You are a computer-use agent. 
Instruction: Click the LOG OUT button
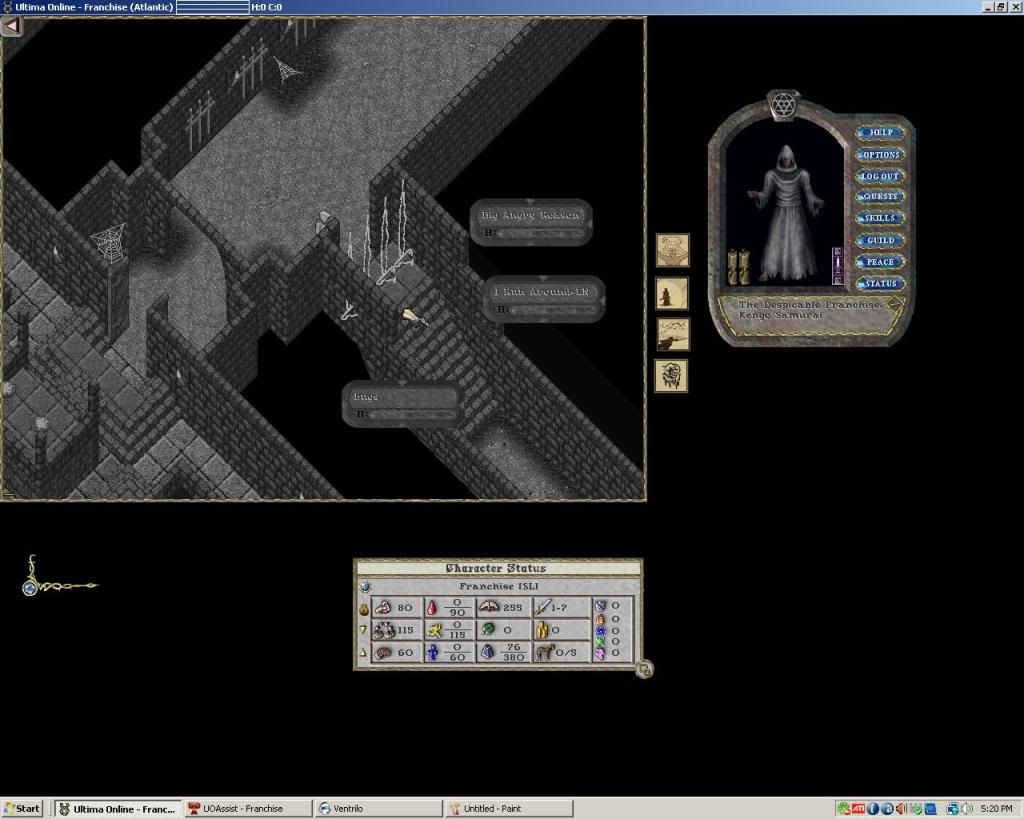(x=880, y=176)
